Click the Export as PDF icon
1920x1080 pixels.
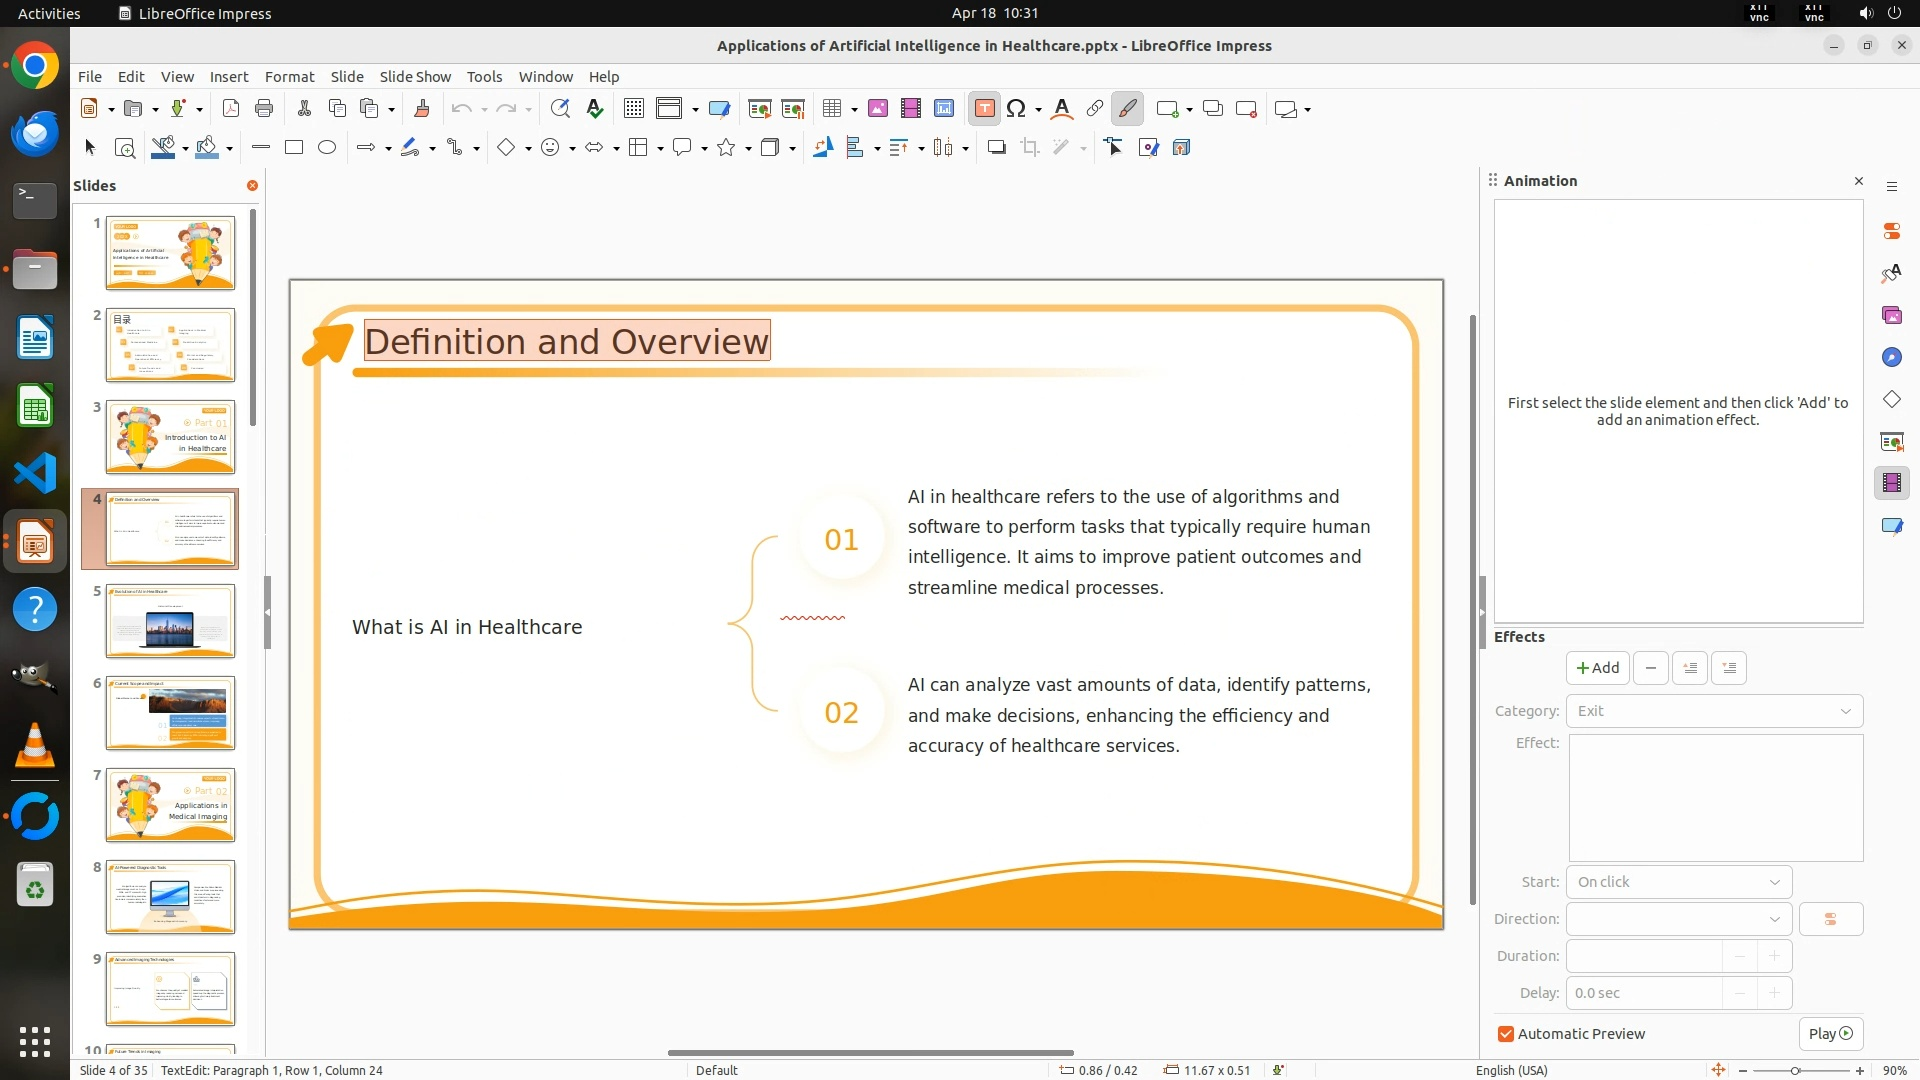(x=231, y=109)
